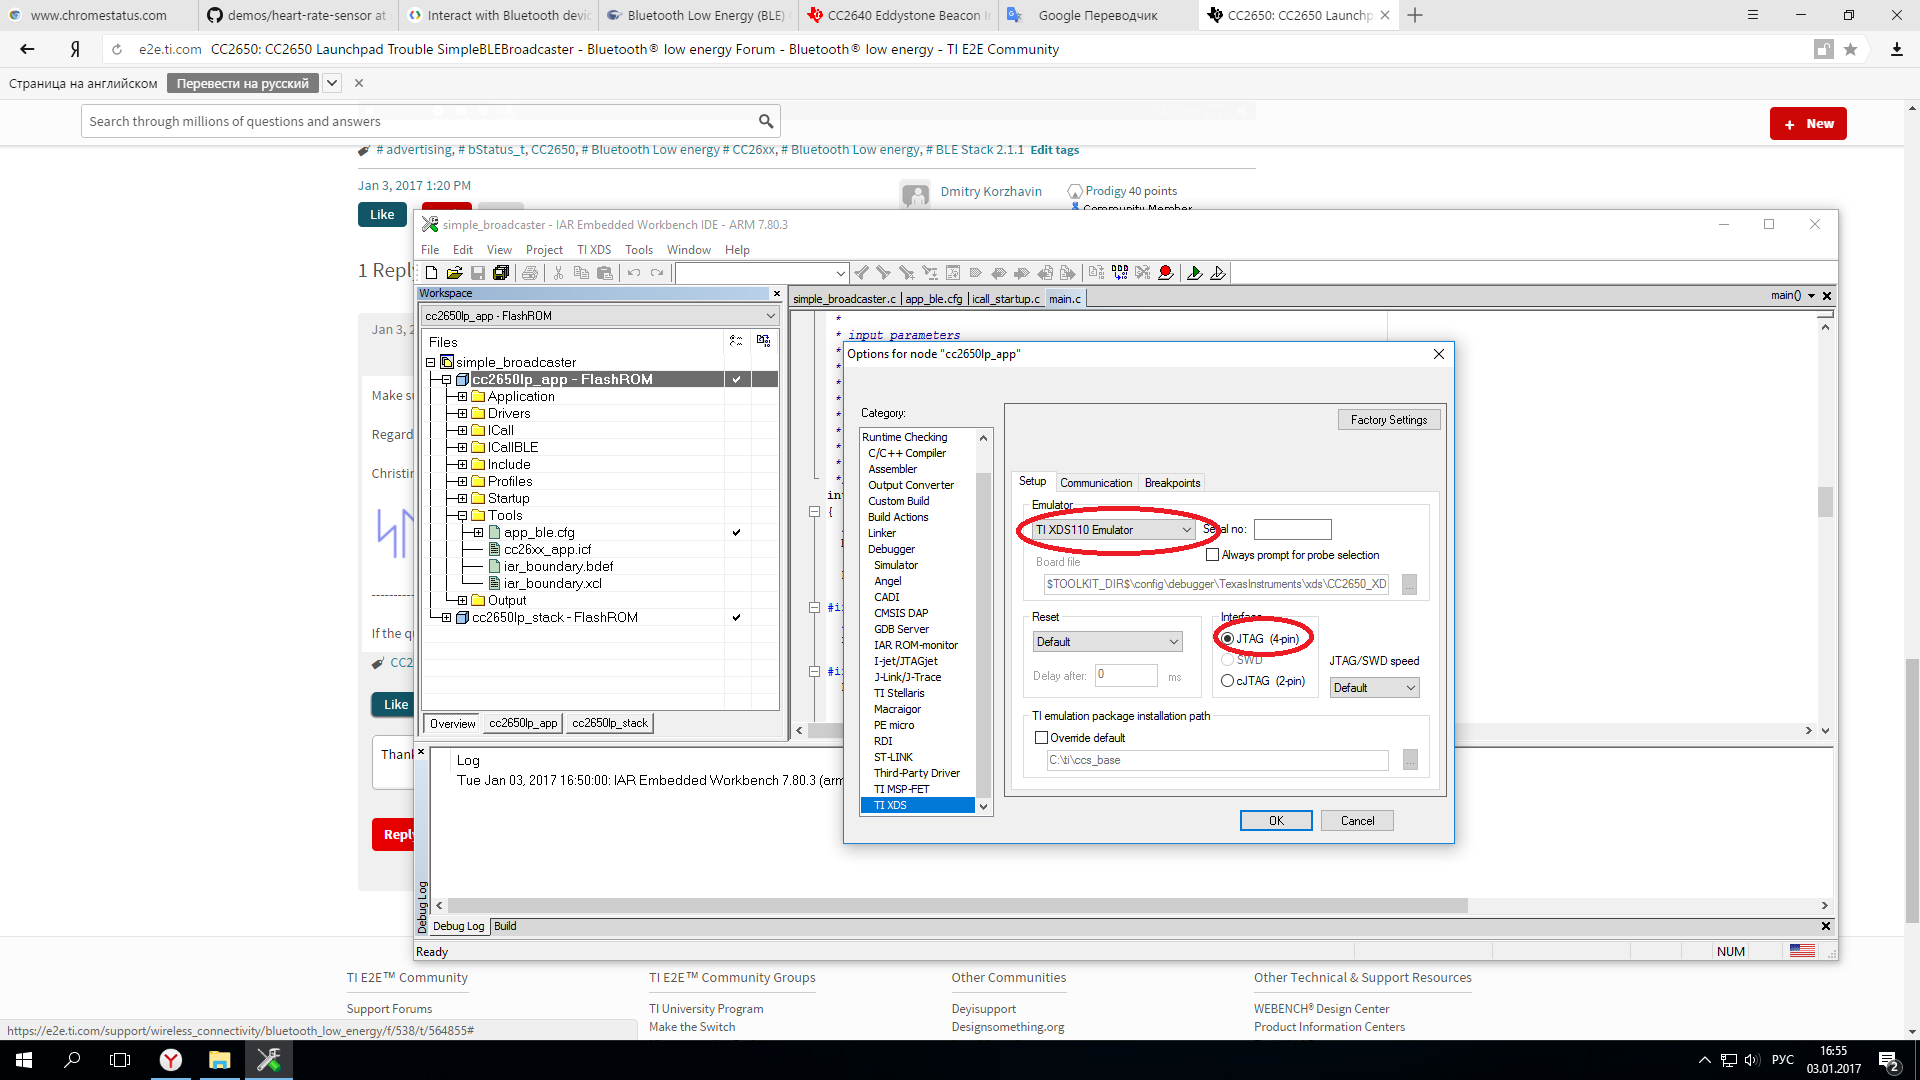Click the Factory Settings button
This screenshot has height=1080, width=1920.
(1388, 420)
